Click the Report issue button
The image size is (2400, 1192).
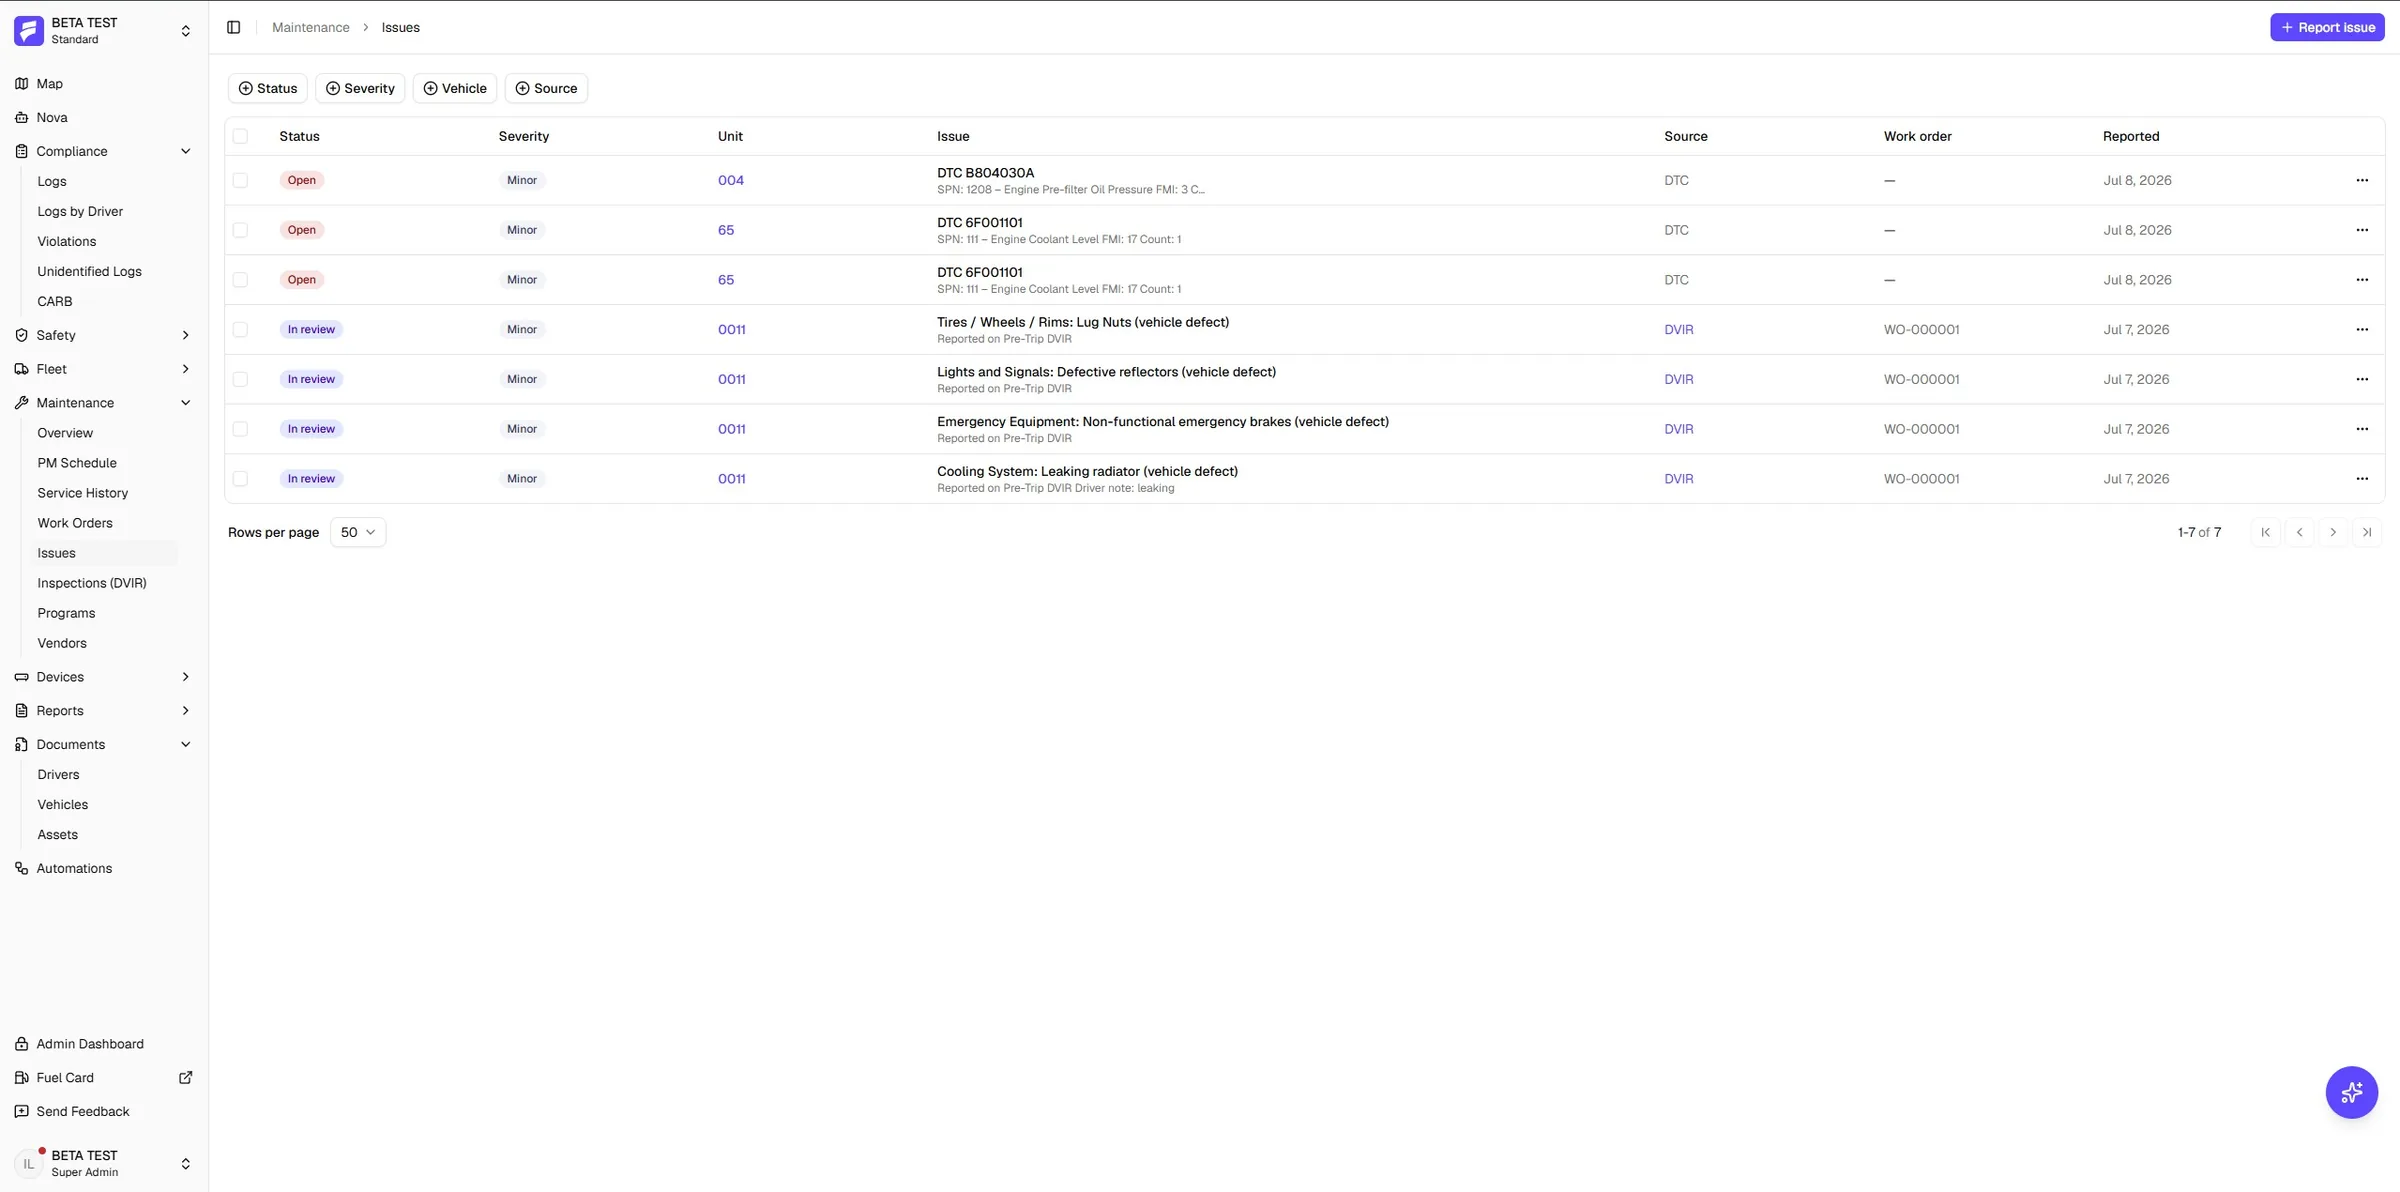(2327, 27)
